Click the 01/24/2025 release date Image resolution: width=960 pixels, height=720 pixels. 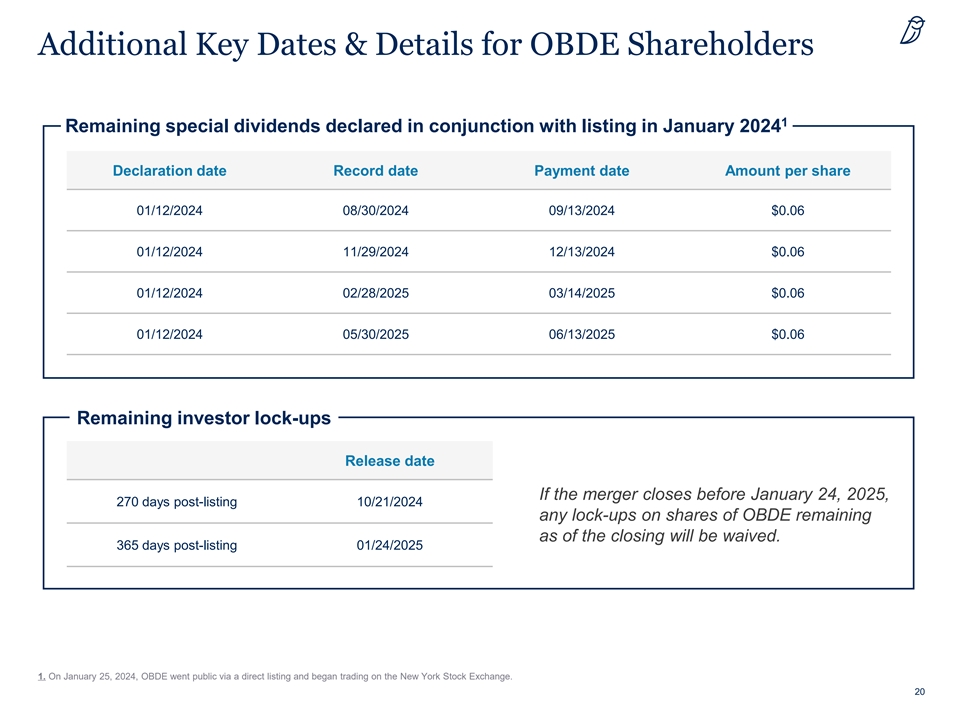coord(389,545)
